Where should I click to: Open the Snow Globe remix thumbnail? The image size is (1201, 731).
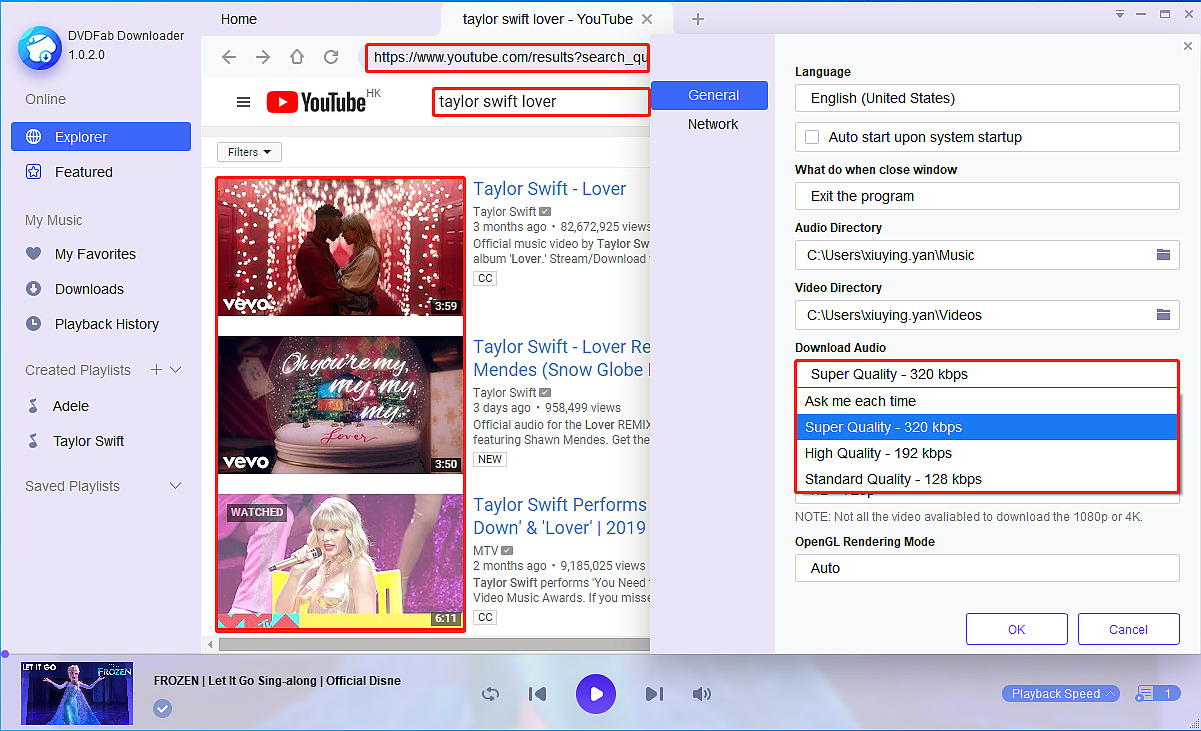[340, 405]
